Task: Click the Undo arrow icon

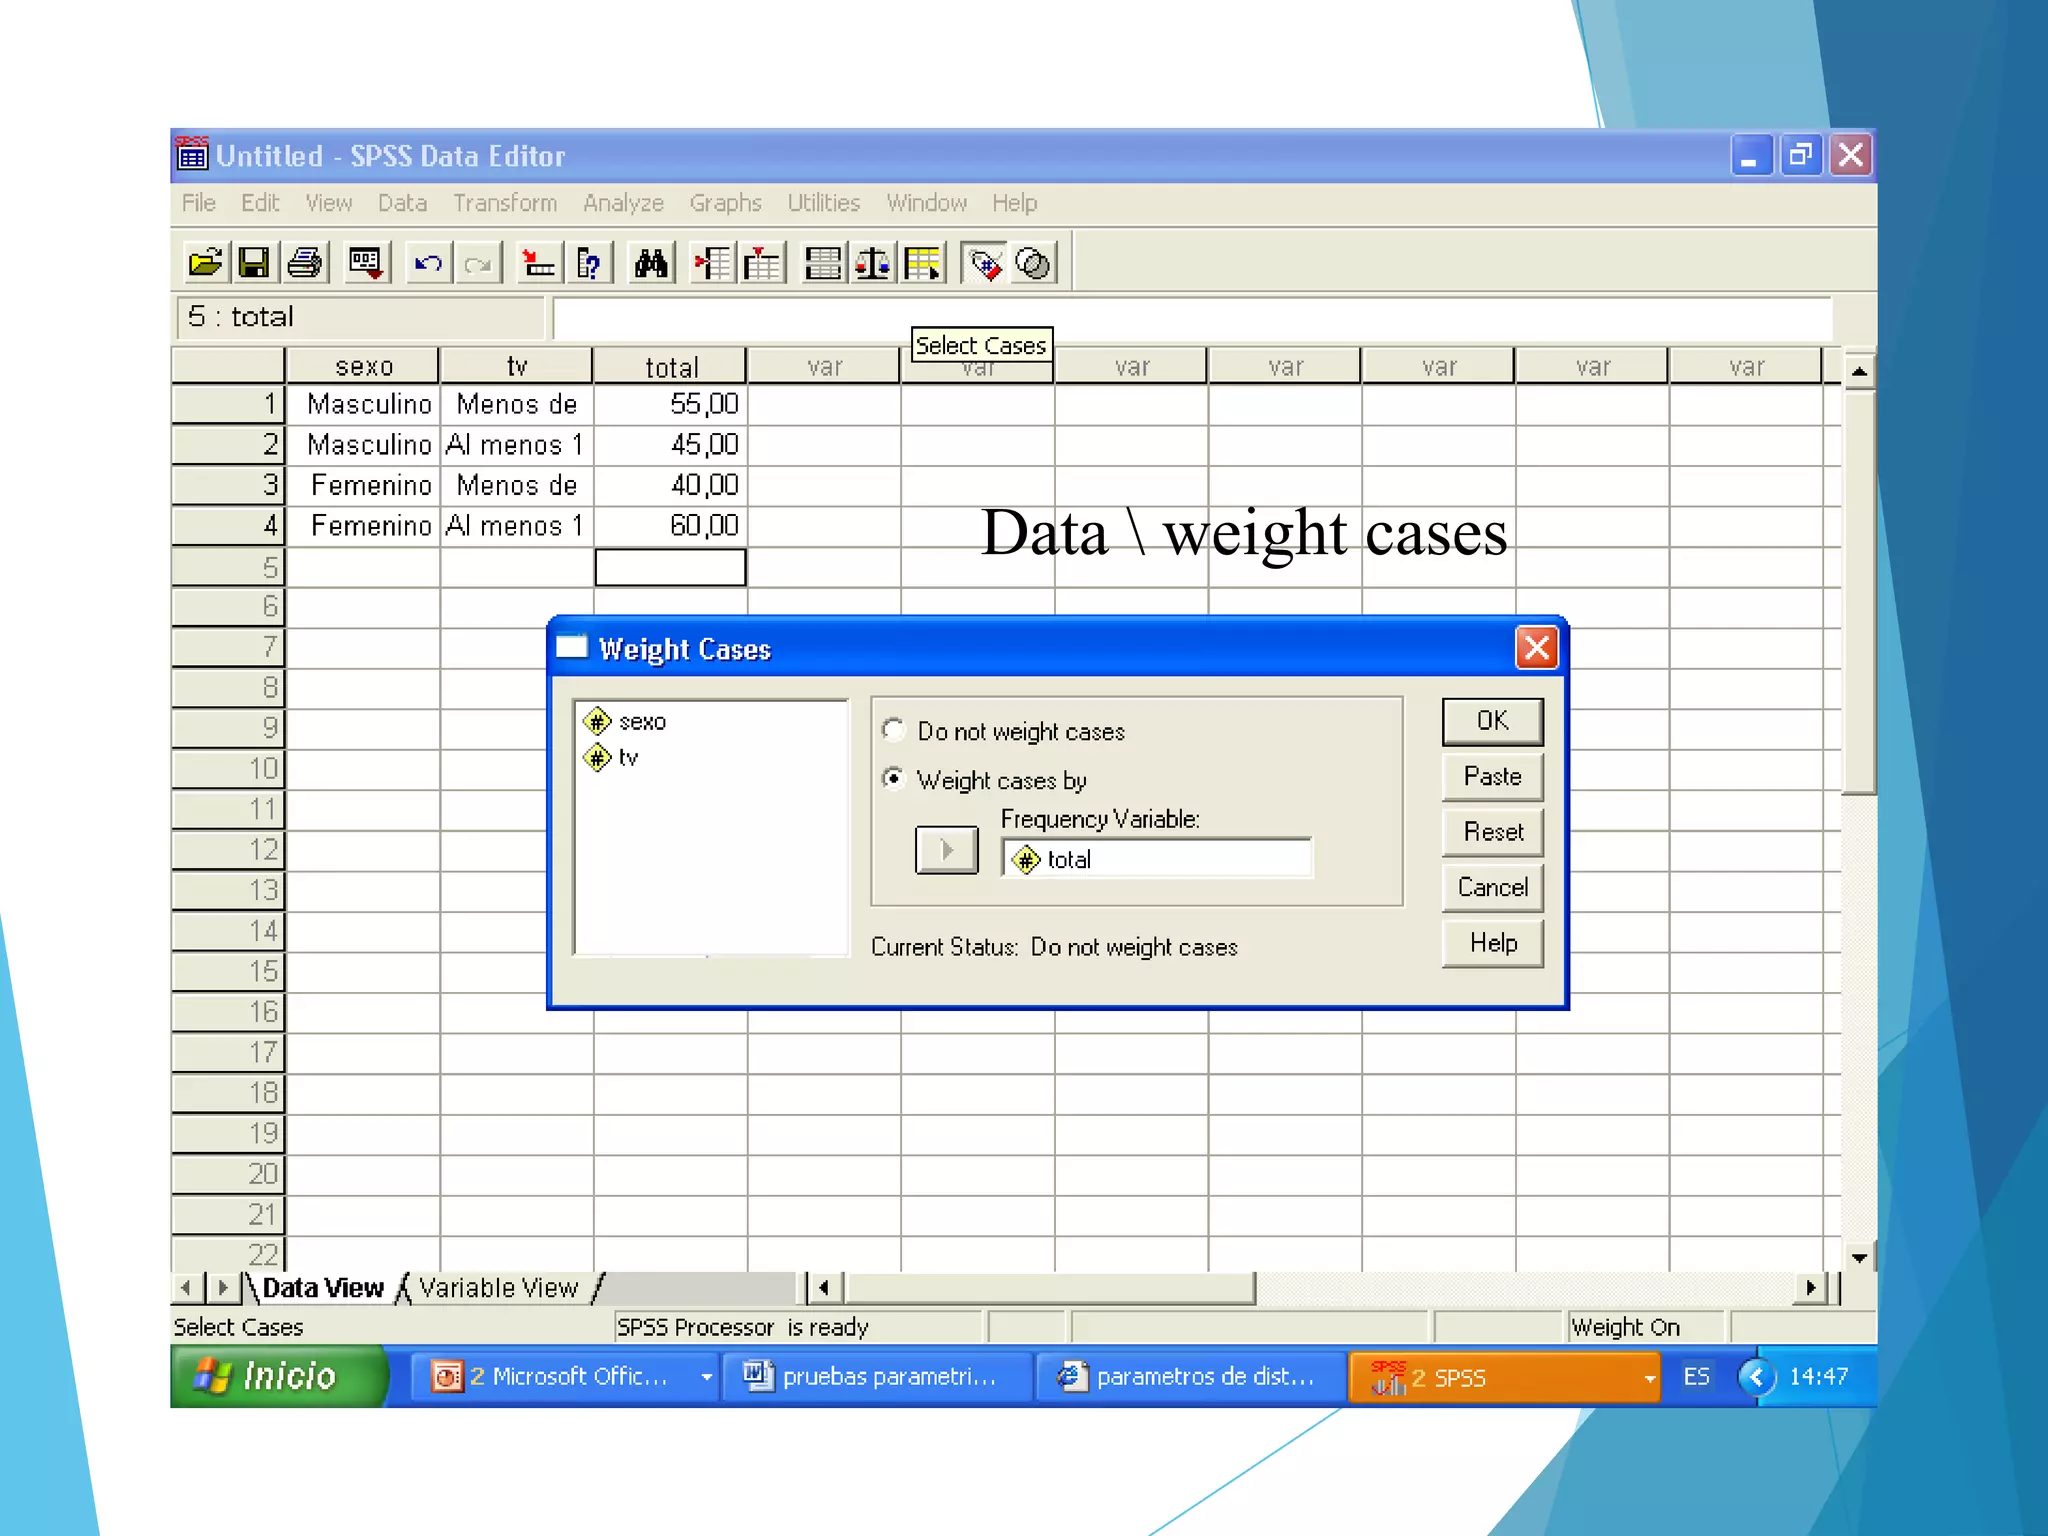Action: click(x=428, y=264)
